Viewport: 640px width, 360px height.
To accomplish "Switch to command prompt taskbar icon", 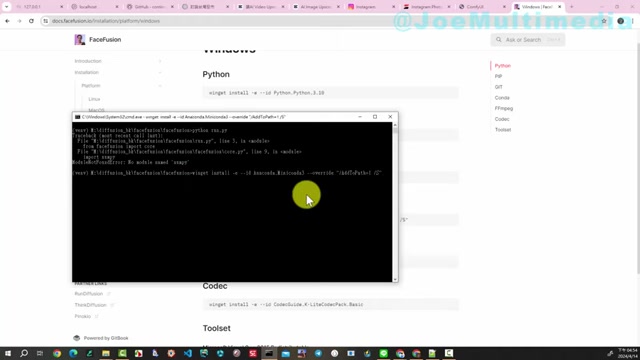I will 269,353.
